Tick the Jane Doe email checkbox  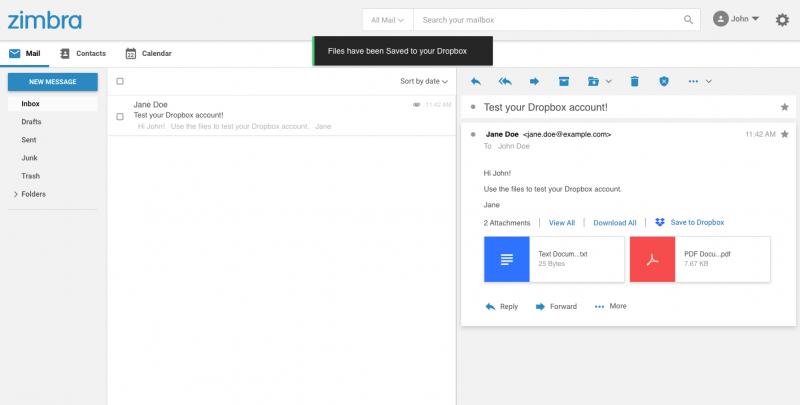click(120, 116)
